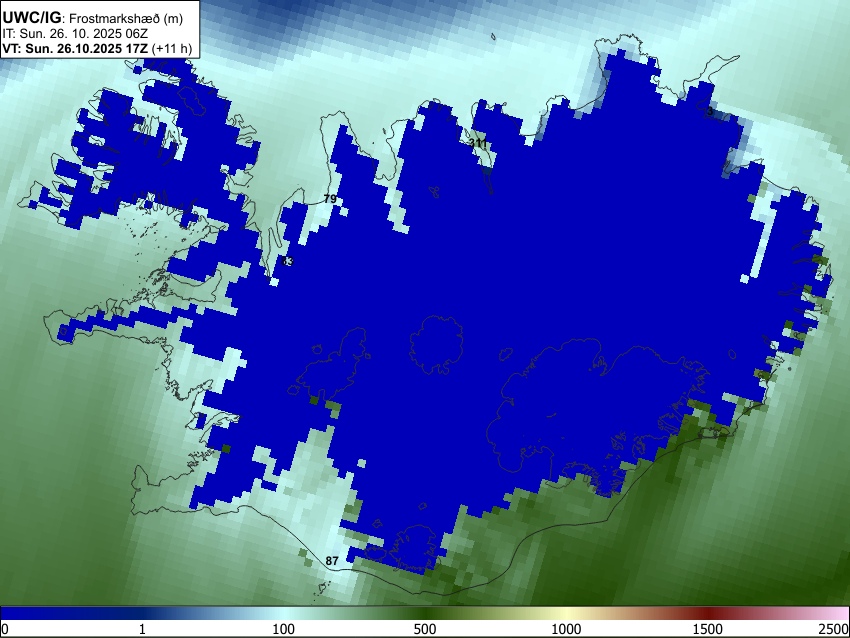Click the 1 label on the color scale
Image resolution: width=850 pixels, height=638 pixels.
[142, 629]
